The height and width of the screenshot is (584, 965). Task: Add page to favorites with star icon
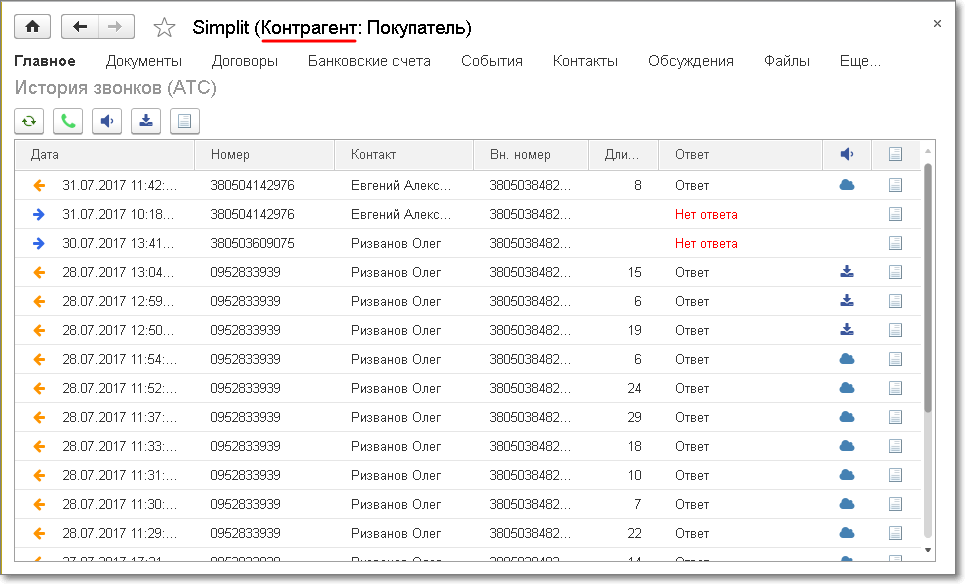click(165, 28)
